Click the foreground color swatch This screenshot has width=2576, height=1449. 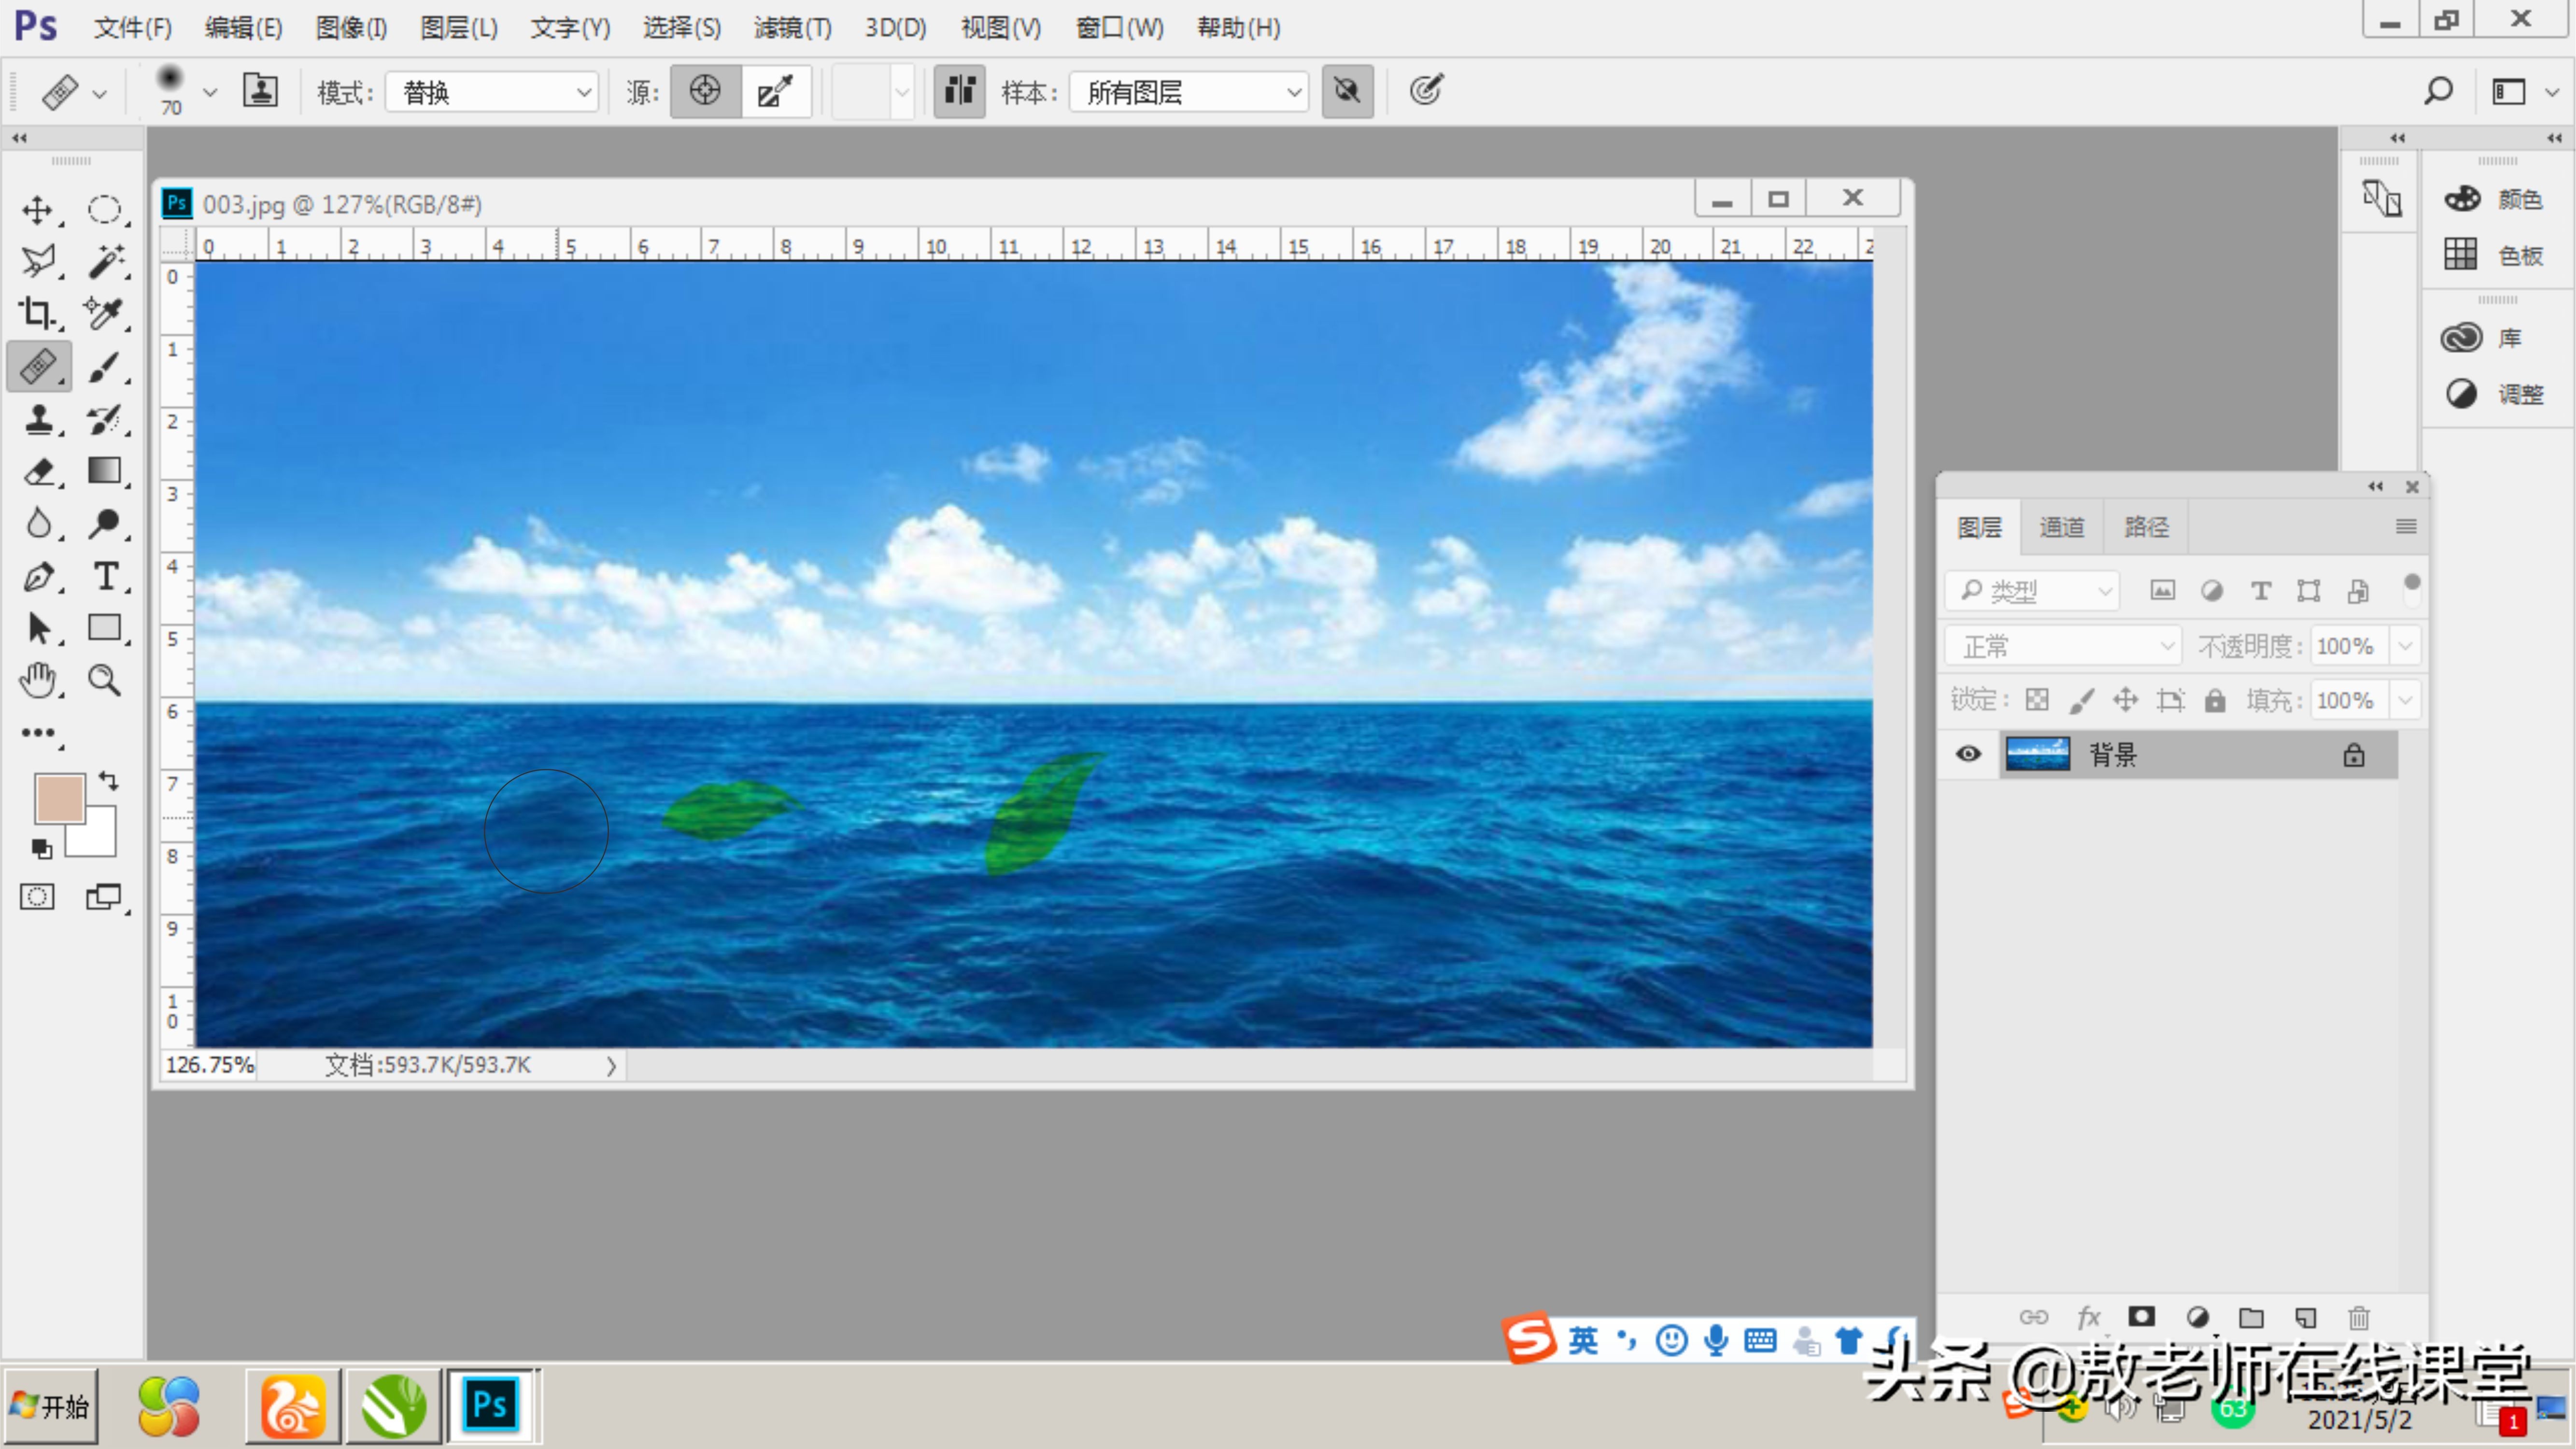click(x=58, y=799)
